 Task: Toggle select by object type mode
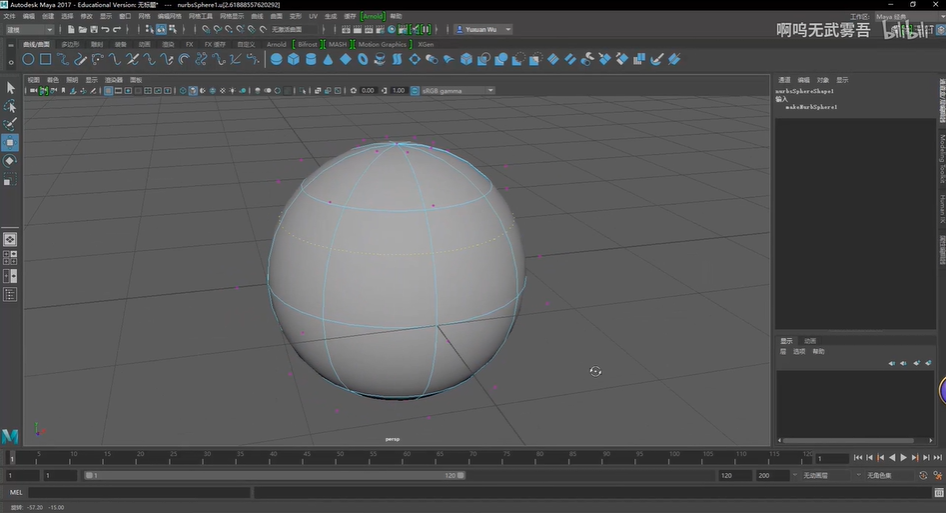(161, 29)
